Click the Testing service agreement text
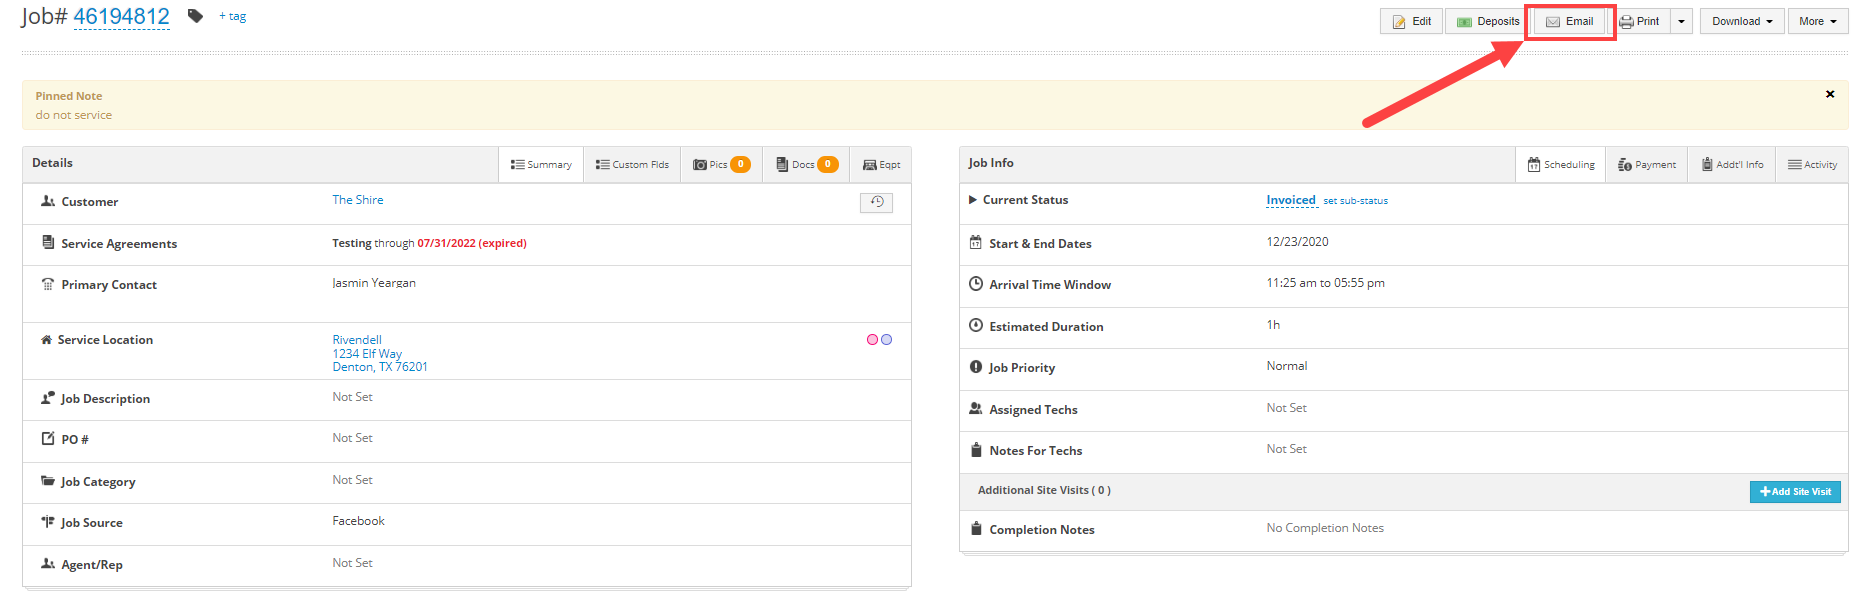 point(352,243)
